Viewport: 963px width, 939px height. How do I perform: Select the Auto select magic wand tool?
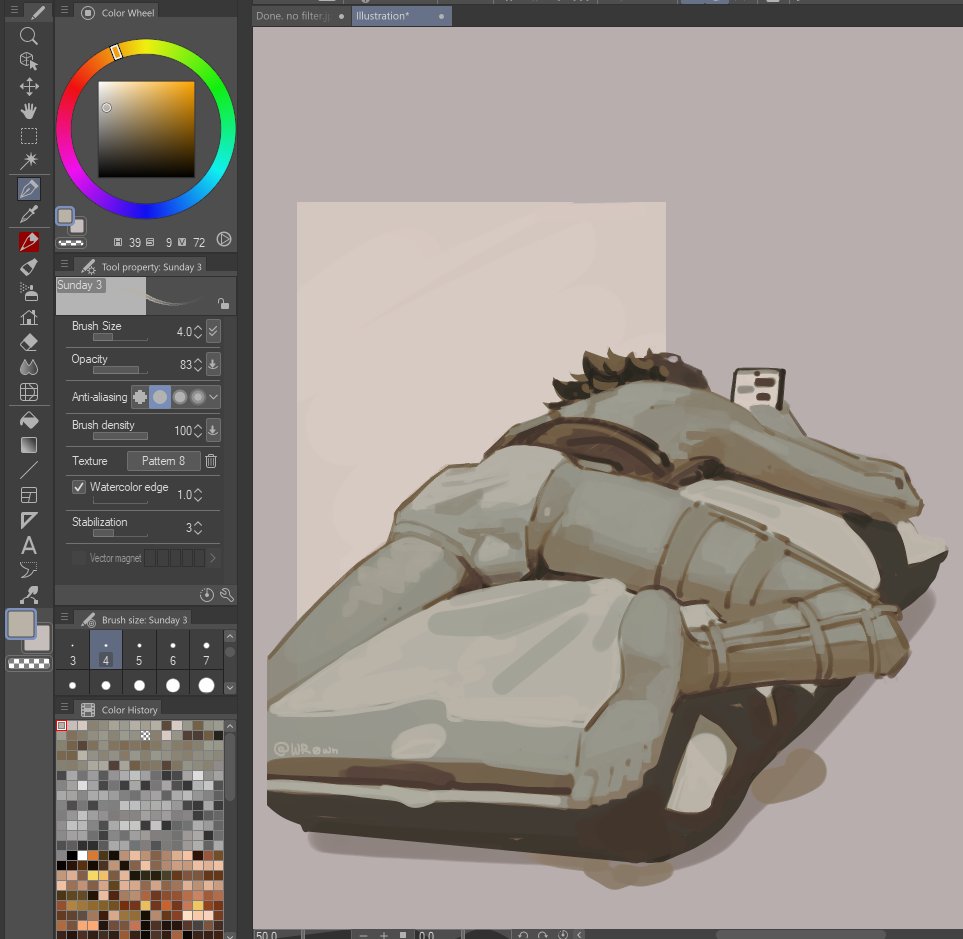pyautogui.click(x=29, y=161)
